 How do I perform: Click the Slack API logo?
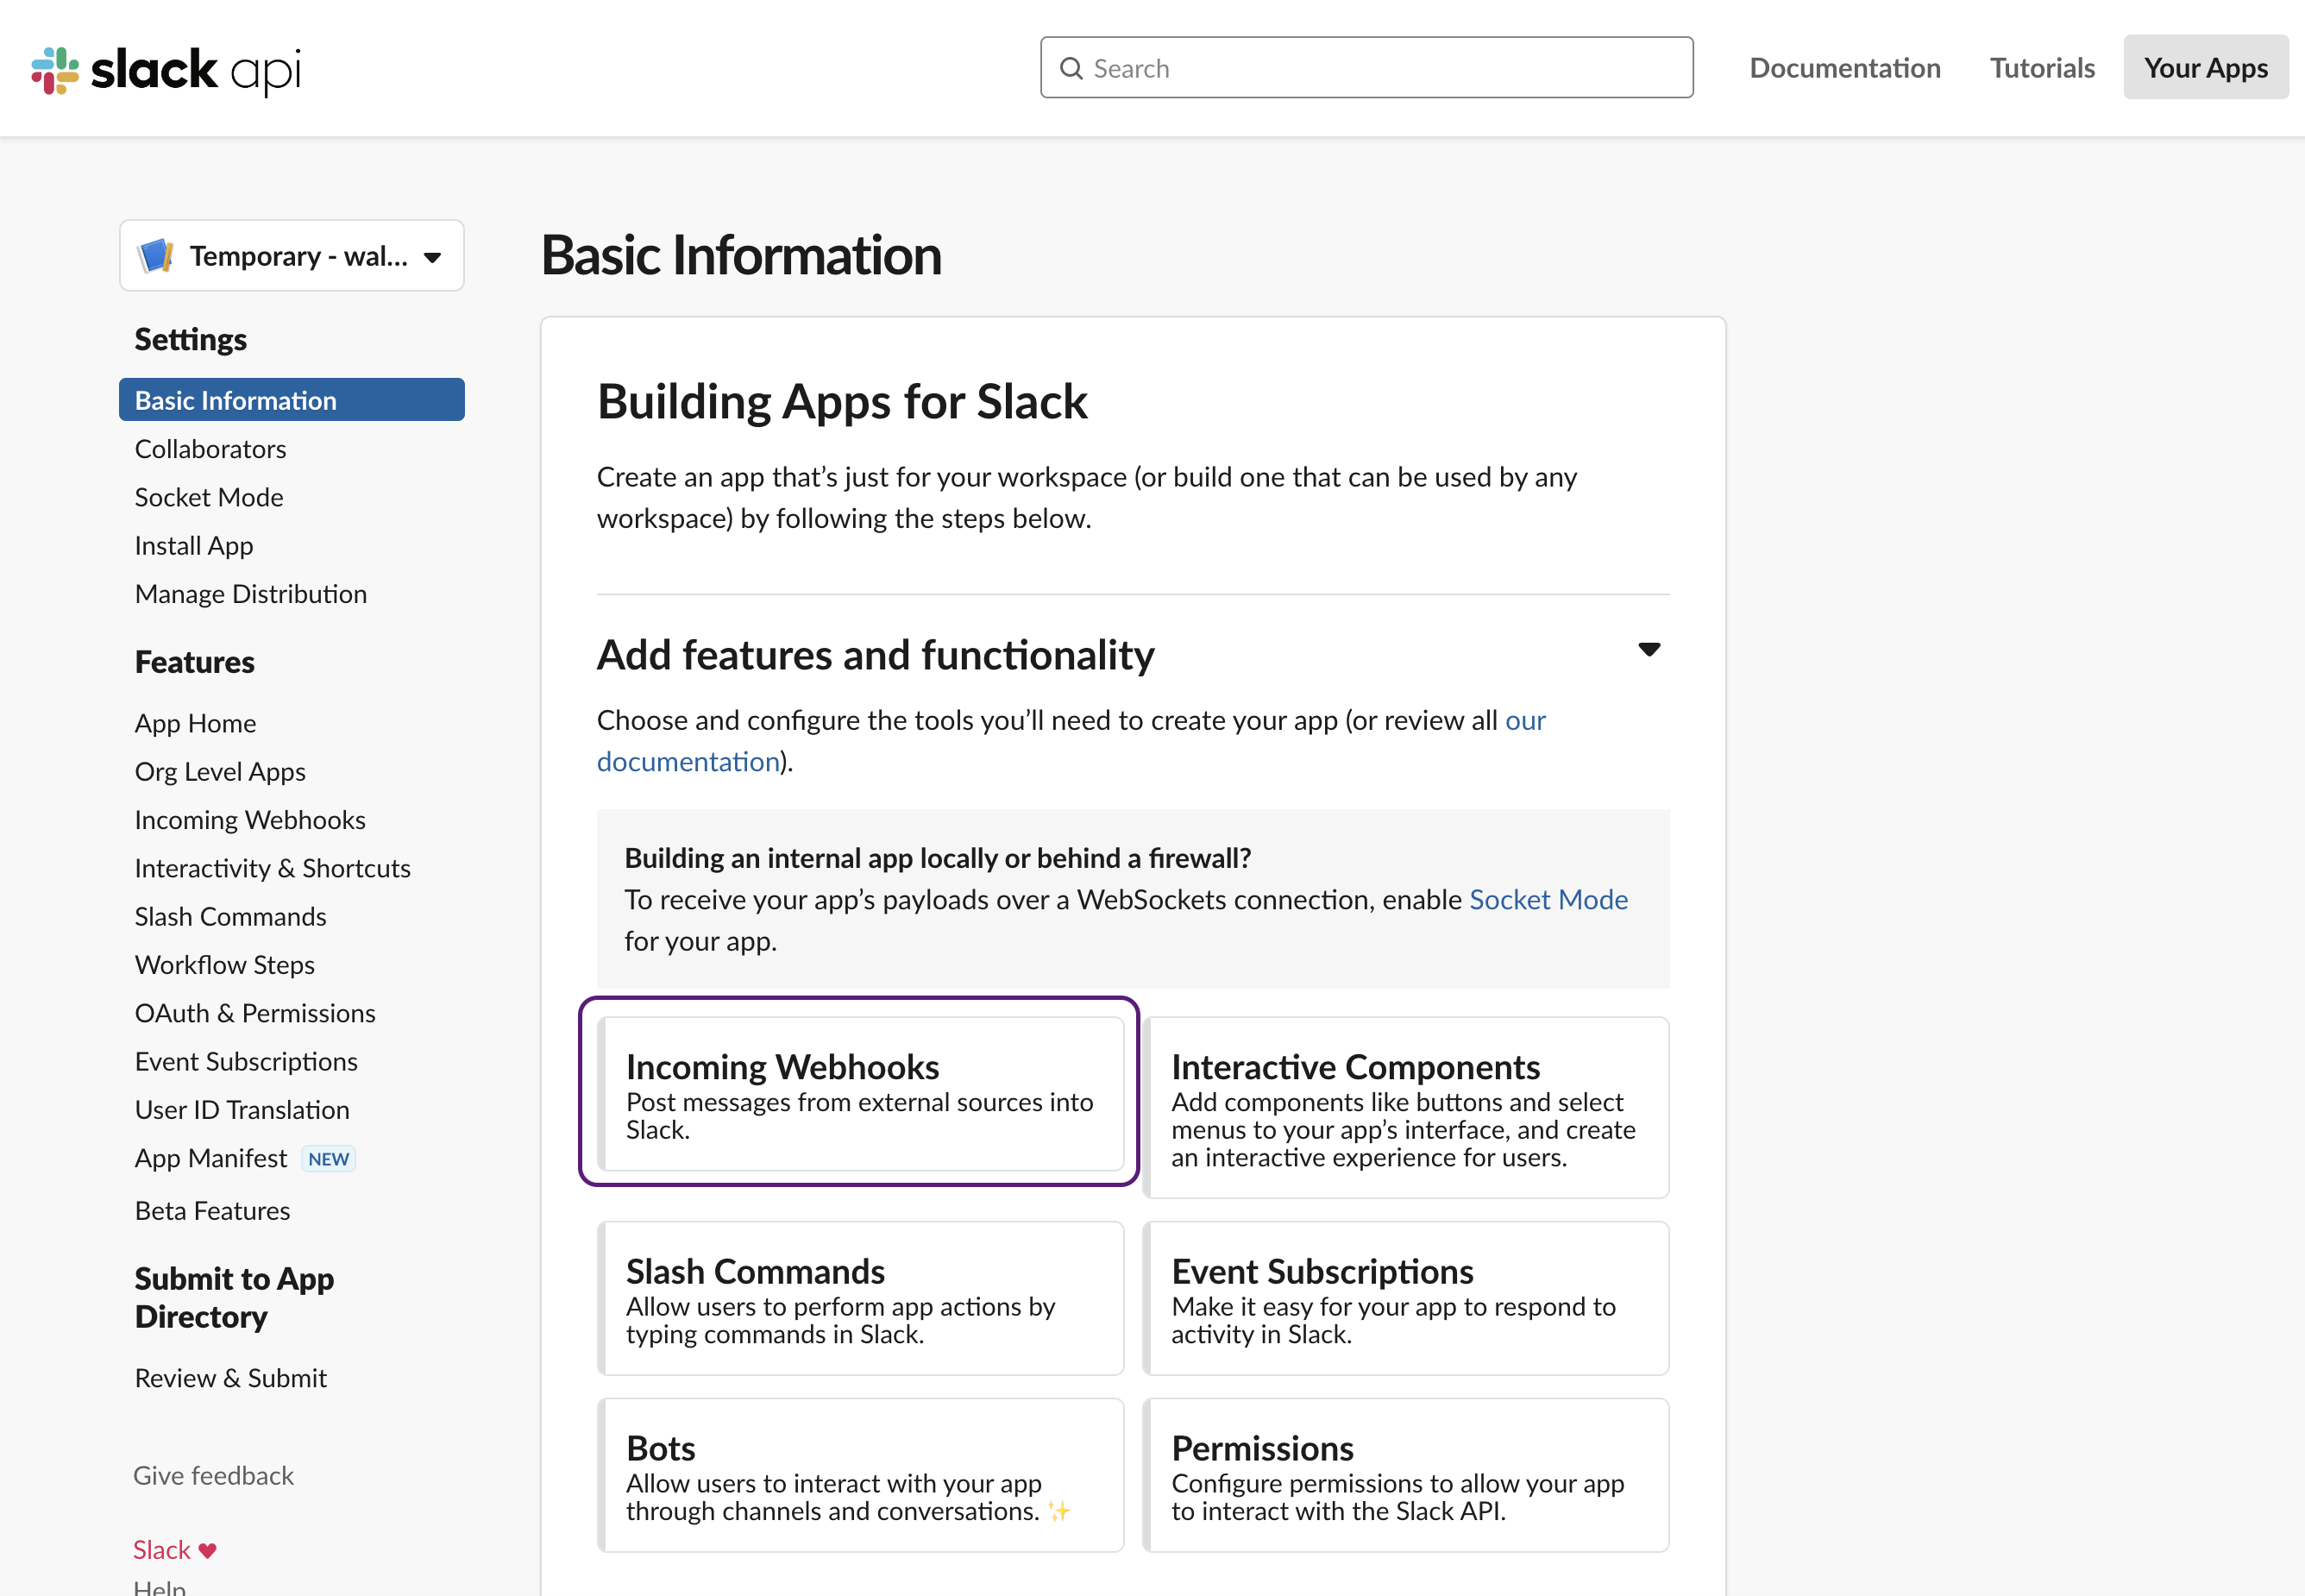point(166,70)
